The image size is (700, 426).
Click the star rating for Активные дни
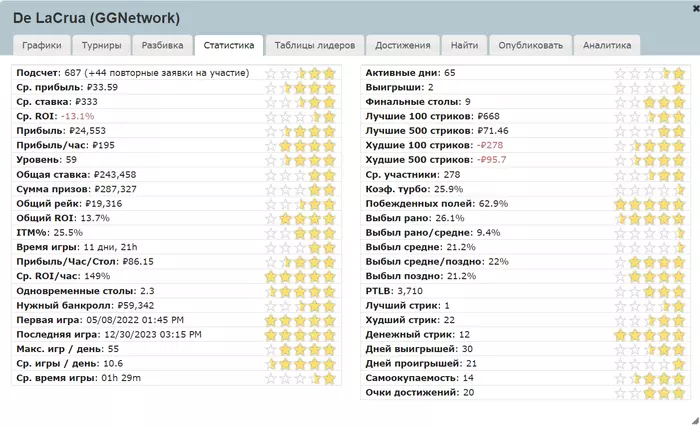[x=650, y=73]
